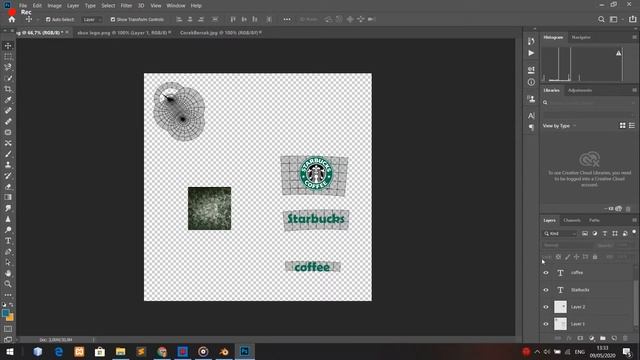Switch to the Navigator tab

click(581, 37)
